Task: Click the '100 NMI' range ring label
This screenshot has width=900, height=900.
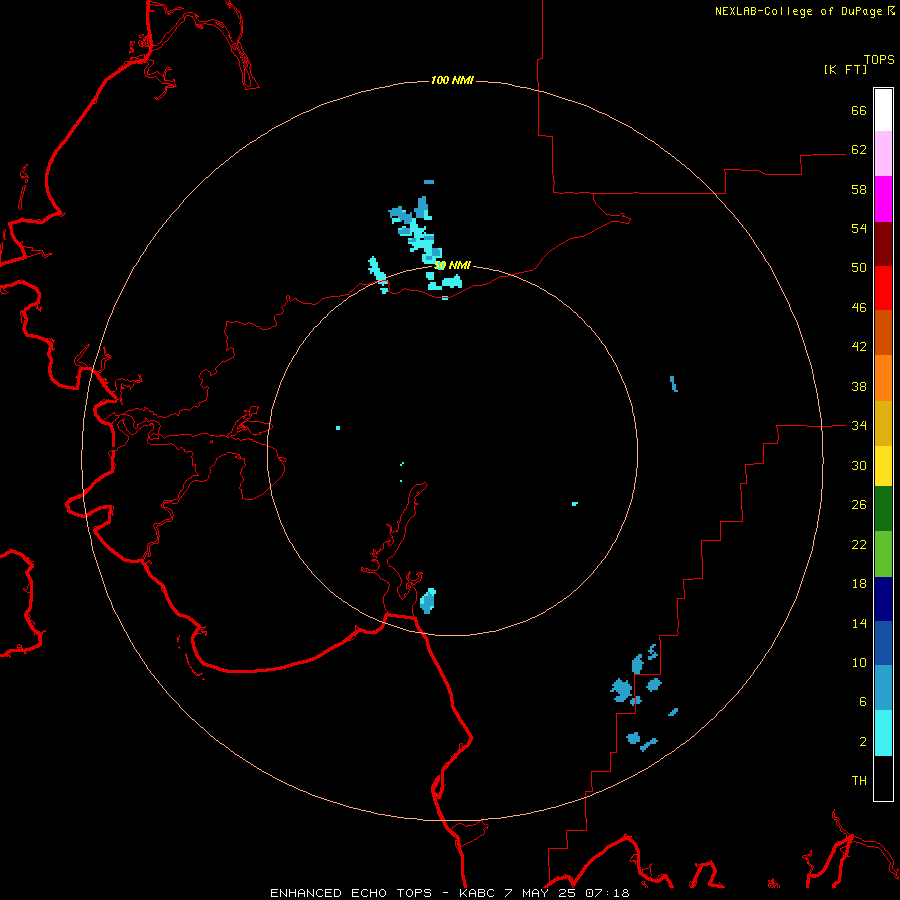Action: [x=452, y=80]
